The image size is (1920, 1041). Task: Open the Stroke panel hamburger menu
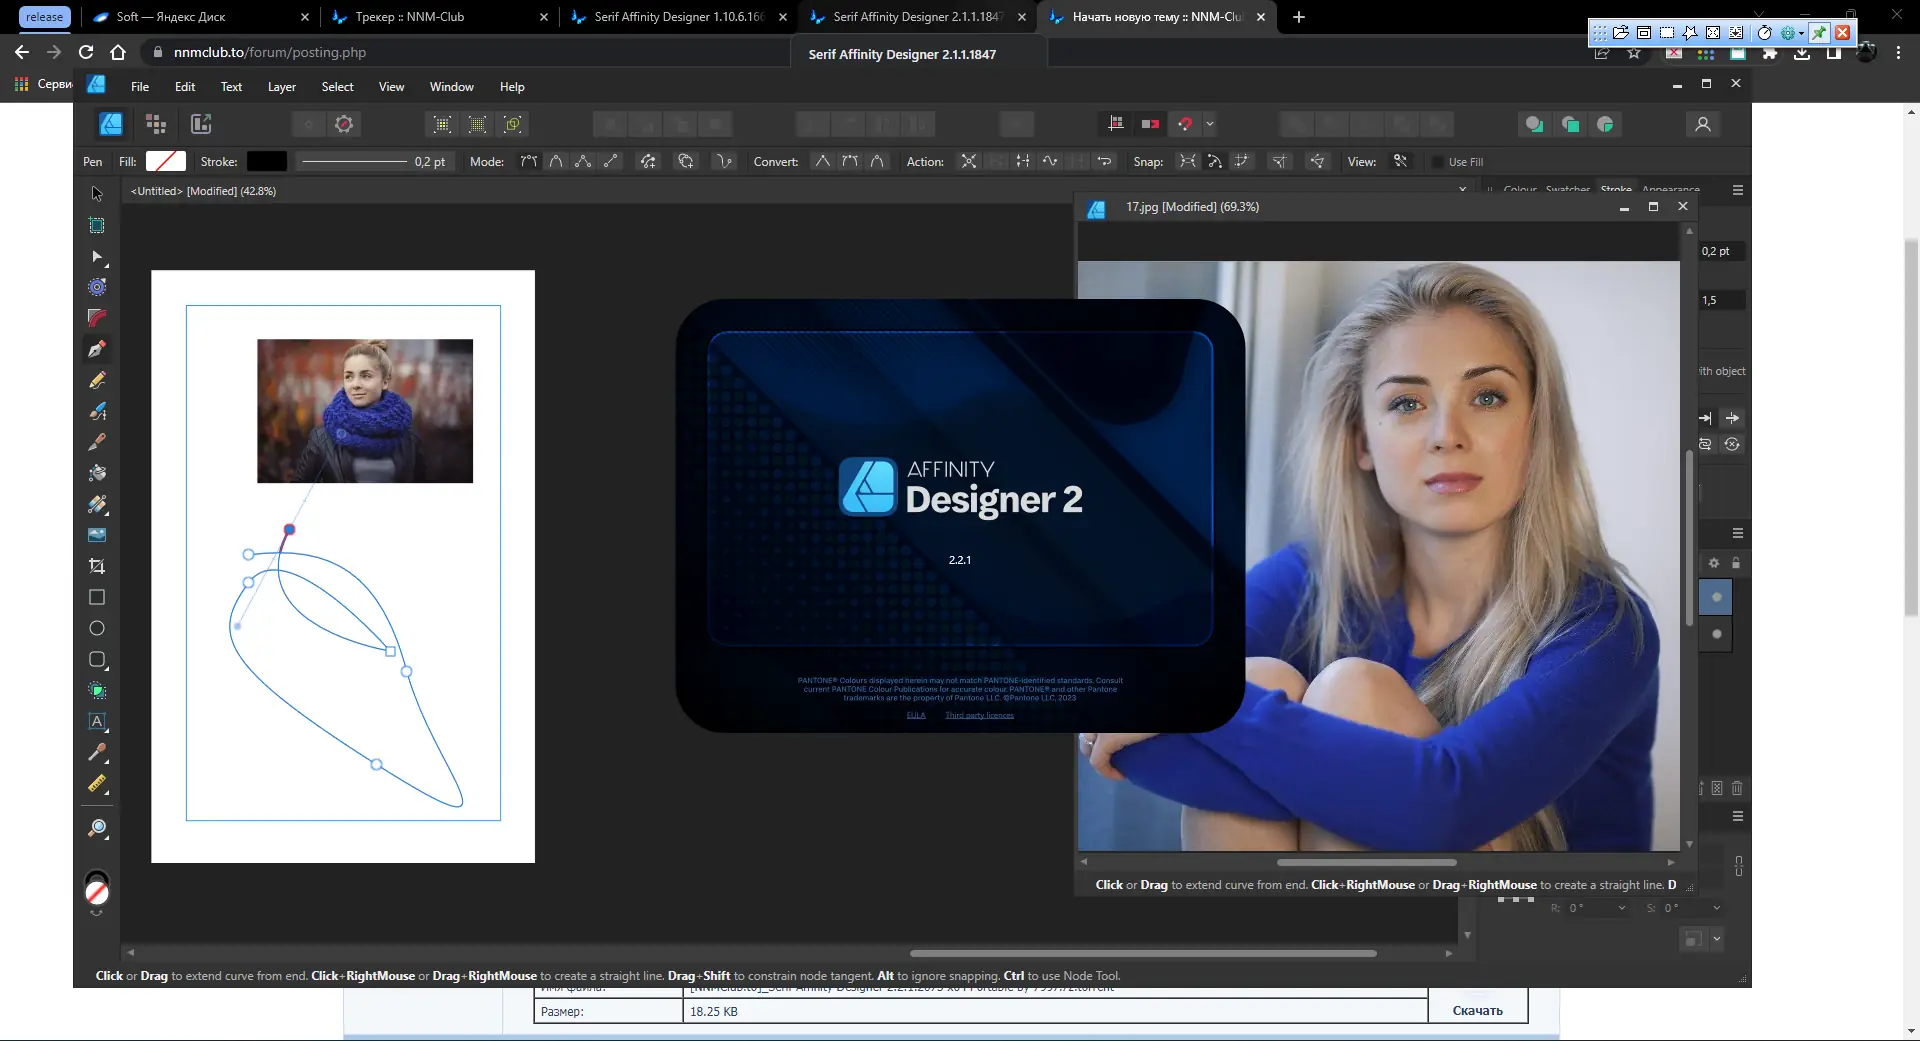coord(1738,190)
